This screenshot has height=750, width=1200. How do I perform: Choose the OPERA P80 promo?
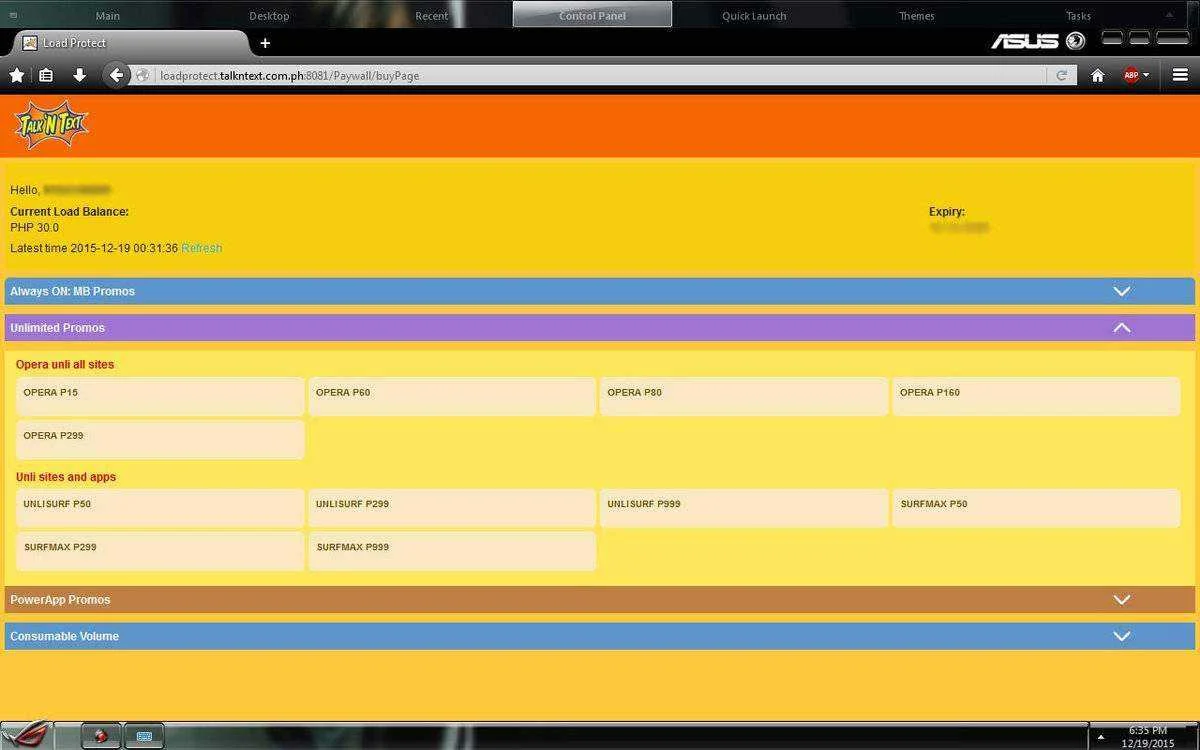pos(744,396)
